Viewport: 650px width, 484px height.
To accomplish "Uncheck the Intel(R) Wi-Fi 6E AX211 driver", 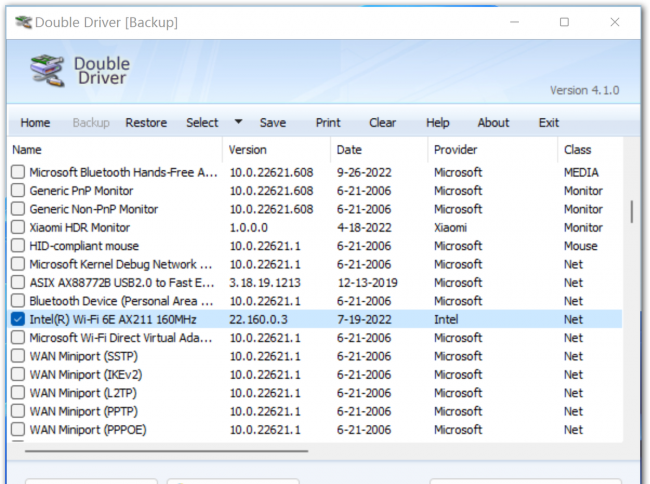I will (x=18, y=319).
